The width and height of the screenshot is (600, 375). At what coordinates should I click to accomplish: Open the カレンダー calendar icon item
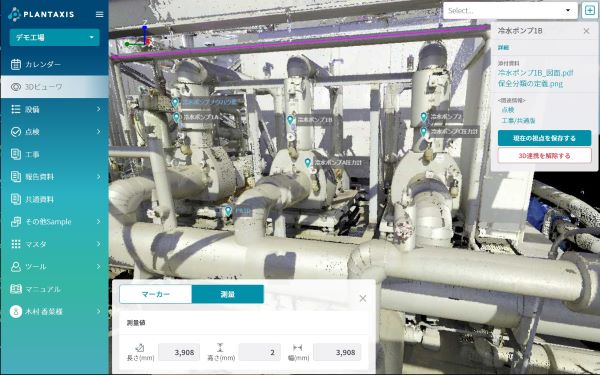16,64
